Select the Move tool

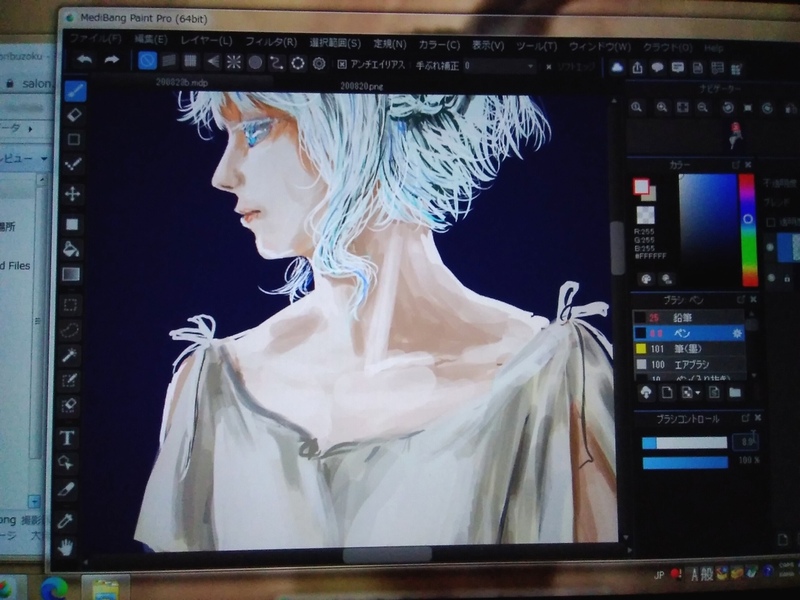pyautogui.click(x=72, y=194)
